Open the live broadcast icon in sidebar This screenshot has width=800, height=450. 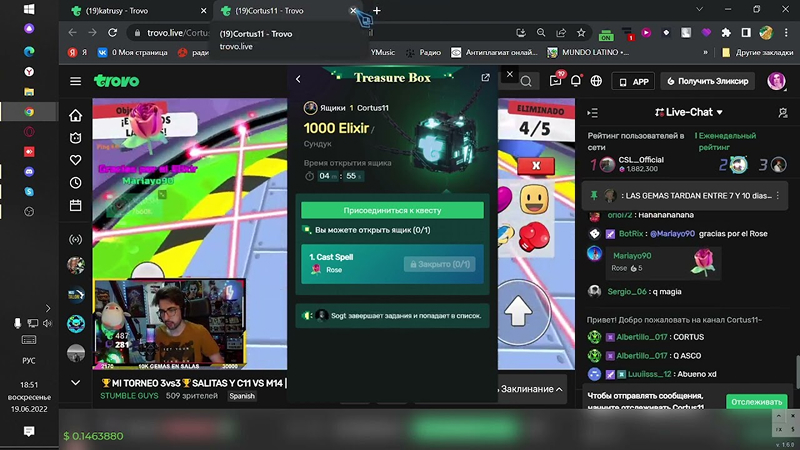(x=76, y=239)
